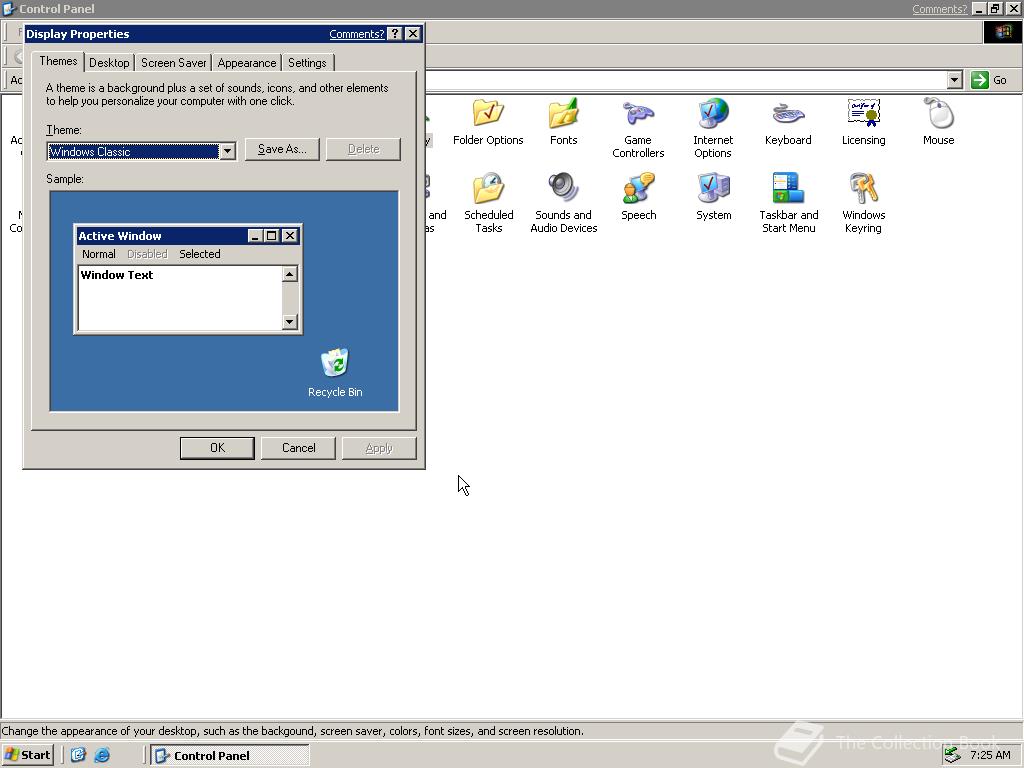Select the Mouse control panel icon

pyautogui.click(x=938, y=121)
